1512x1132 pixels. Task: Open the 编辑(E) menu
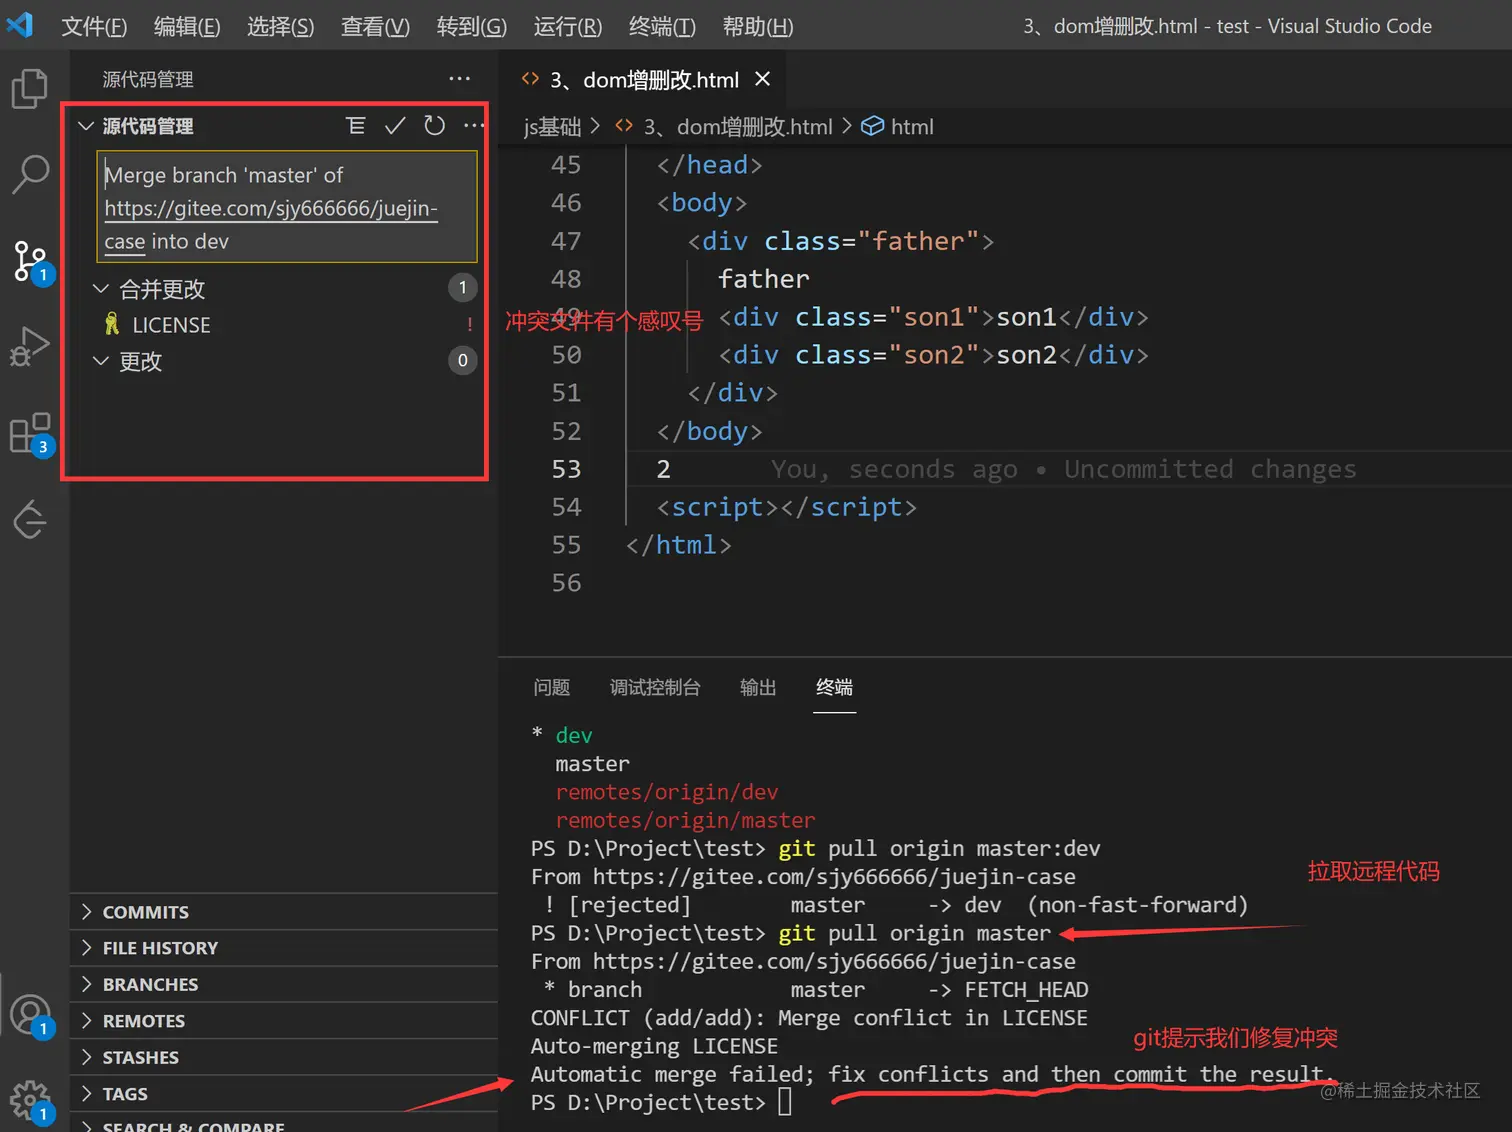click(x=187, y=26)
